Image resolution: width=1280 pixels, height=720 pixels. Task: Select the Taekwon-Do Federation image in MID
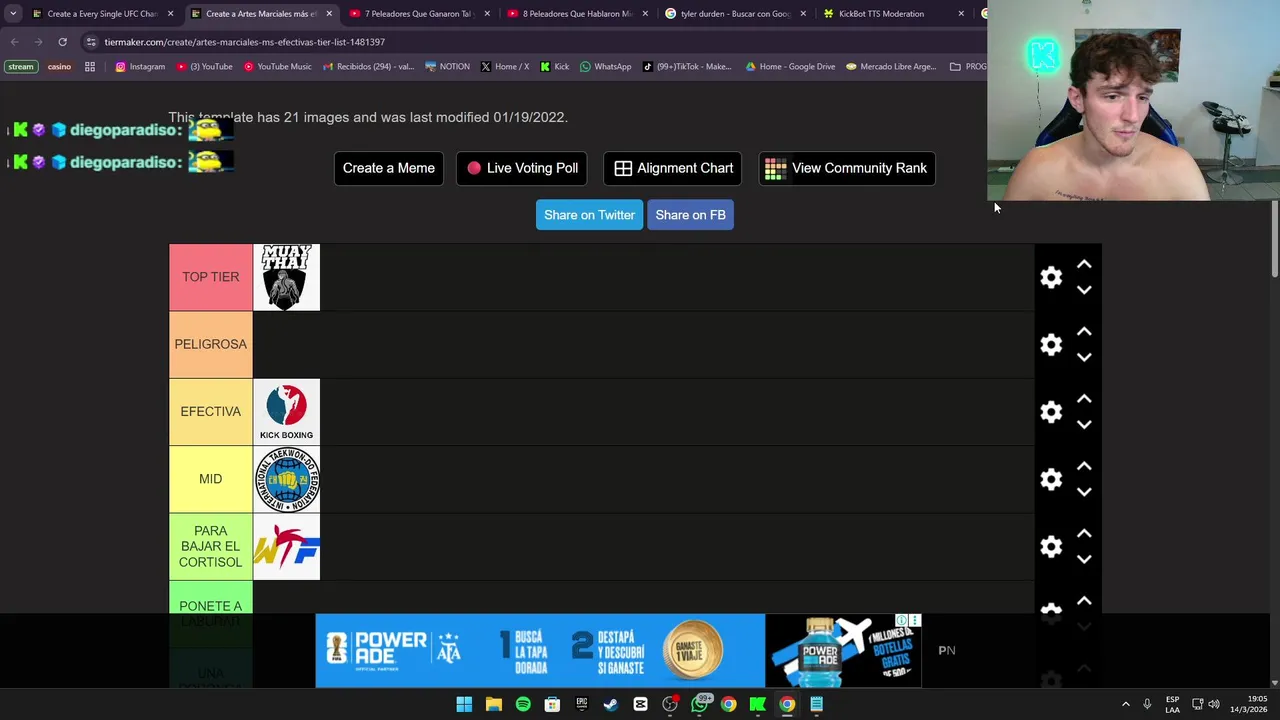click(286, 479)
